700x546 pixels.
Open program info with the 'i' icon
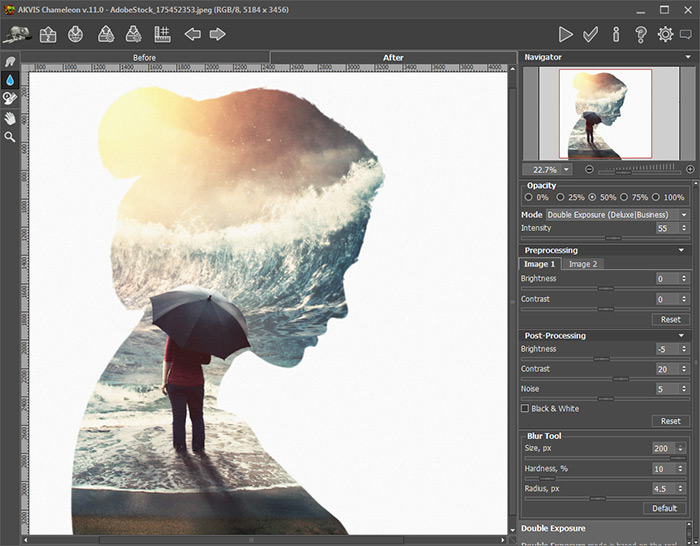[x=616, y=34]
